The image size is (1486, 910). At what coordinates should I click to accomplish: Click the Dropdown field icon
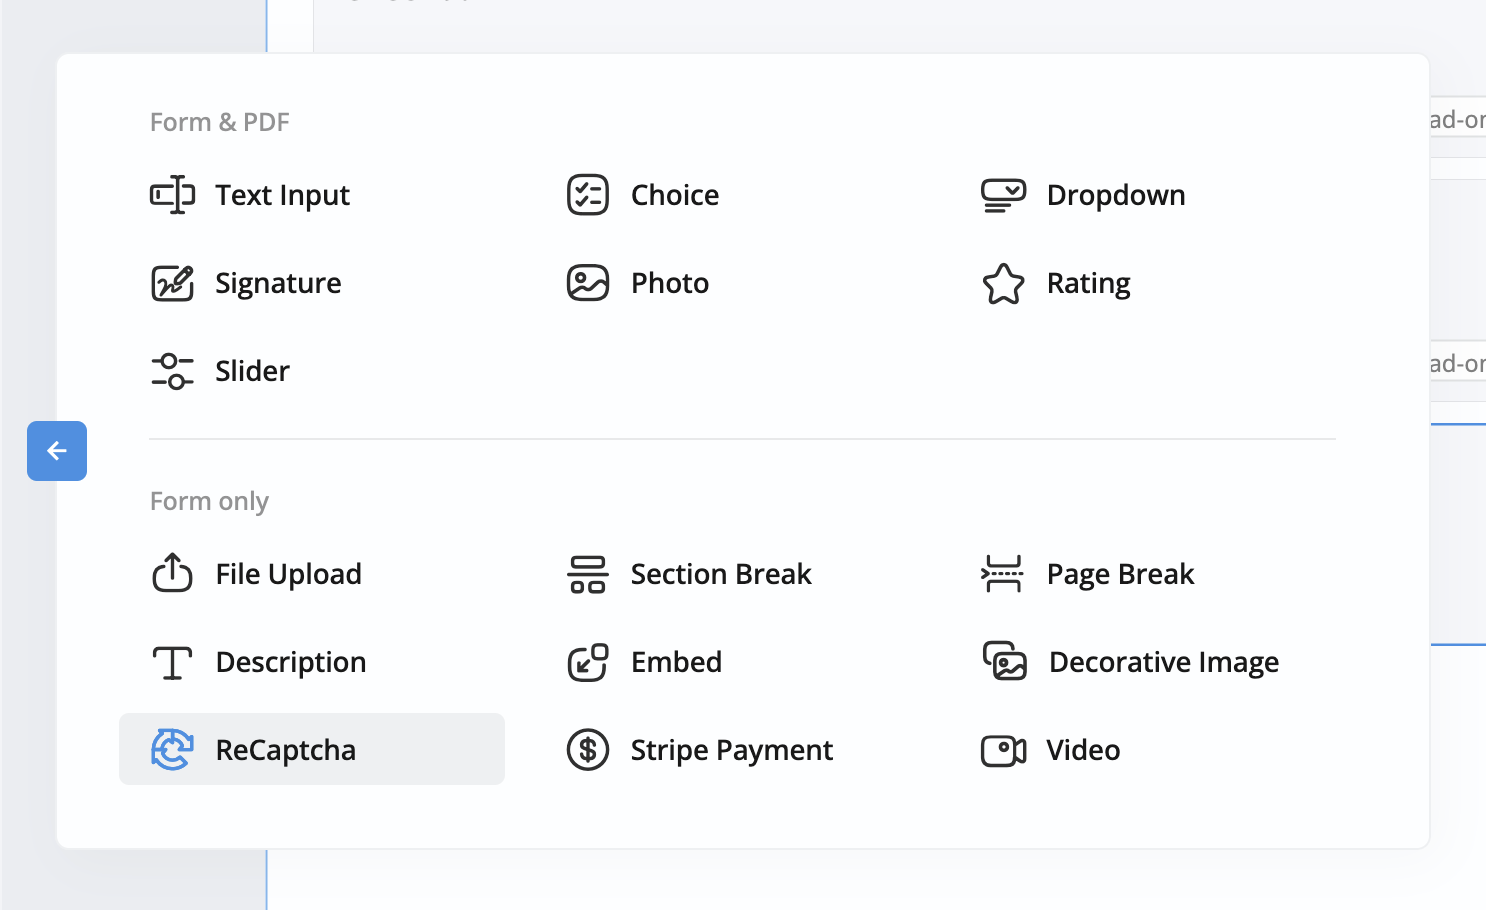(1003, 195)
